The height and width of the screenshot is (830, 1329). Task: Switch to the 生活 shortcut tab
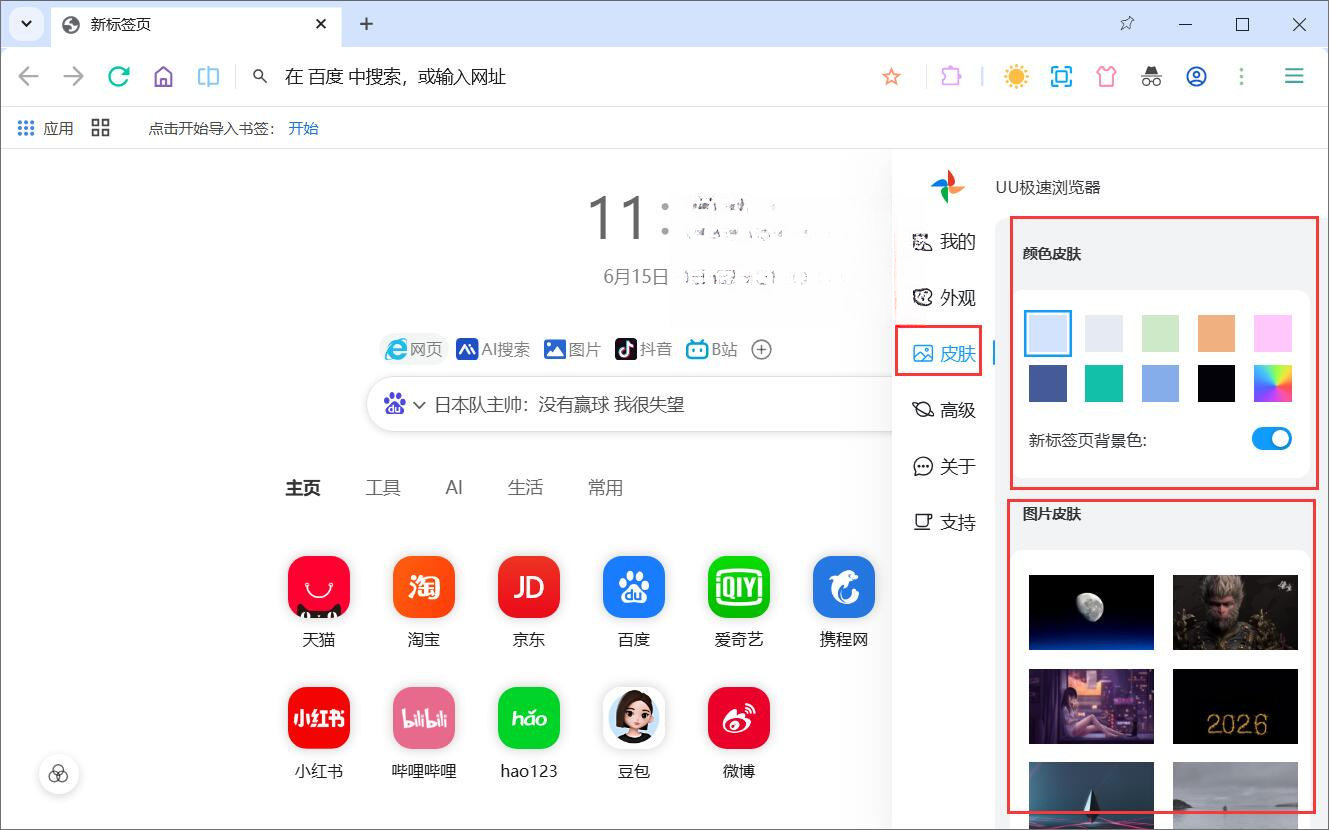tap(525, 487)
